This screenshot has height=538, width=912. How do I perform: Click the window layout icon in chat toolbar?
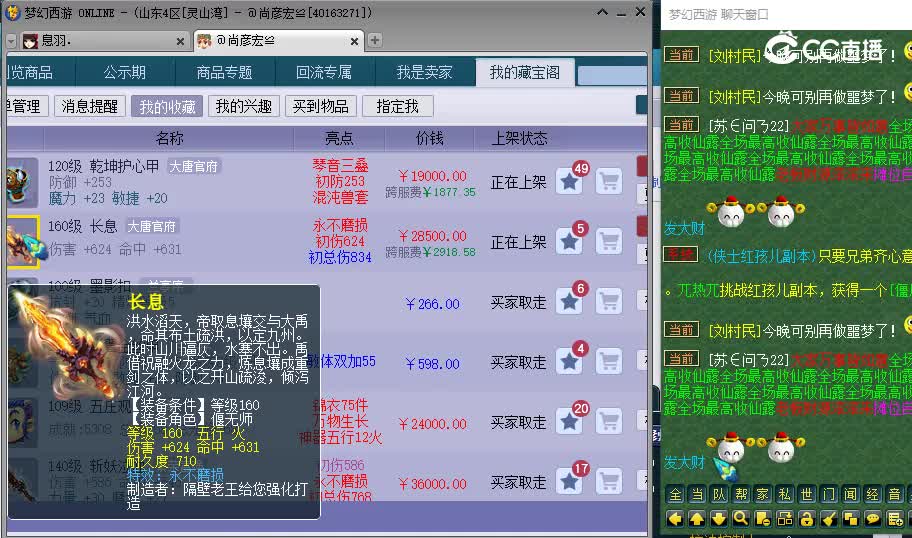(x=785, y=518)
